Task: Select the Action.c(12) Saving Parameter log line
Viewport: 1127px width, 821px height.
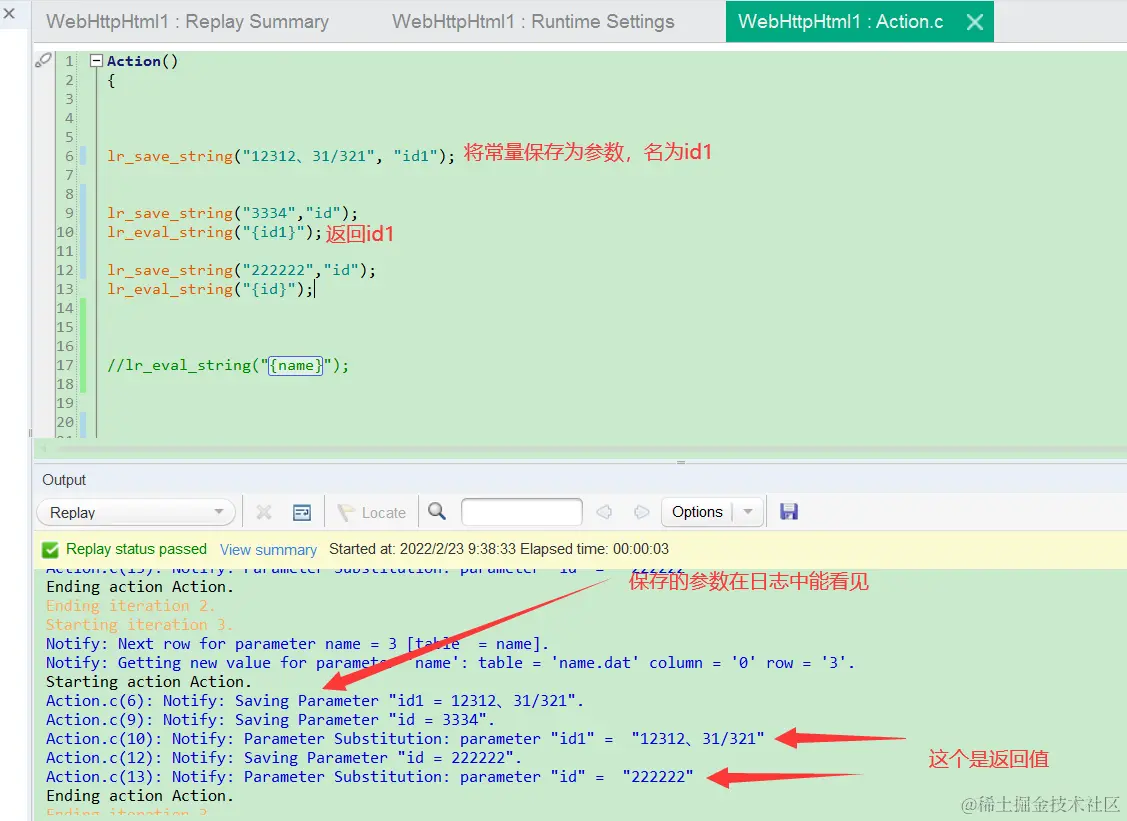Action: [x=284, y=758]
